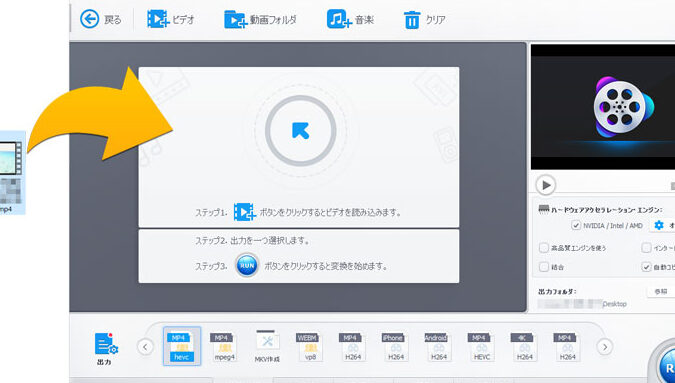Open hardware acceleration options gear button
Image resolution: width=675 pixels, height=383 pixels.
tap(662, 225)
